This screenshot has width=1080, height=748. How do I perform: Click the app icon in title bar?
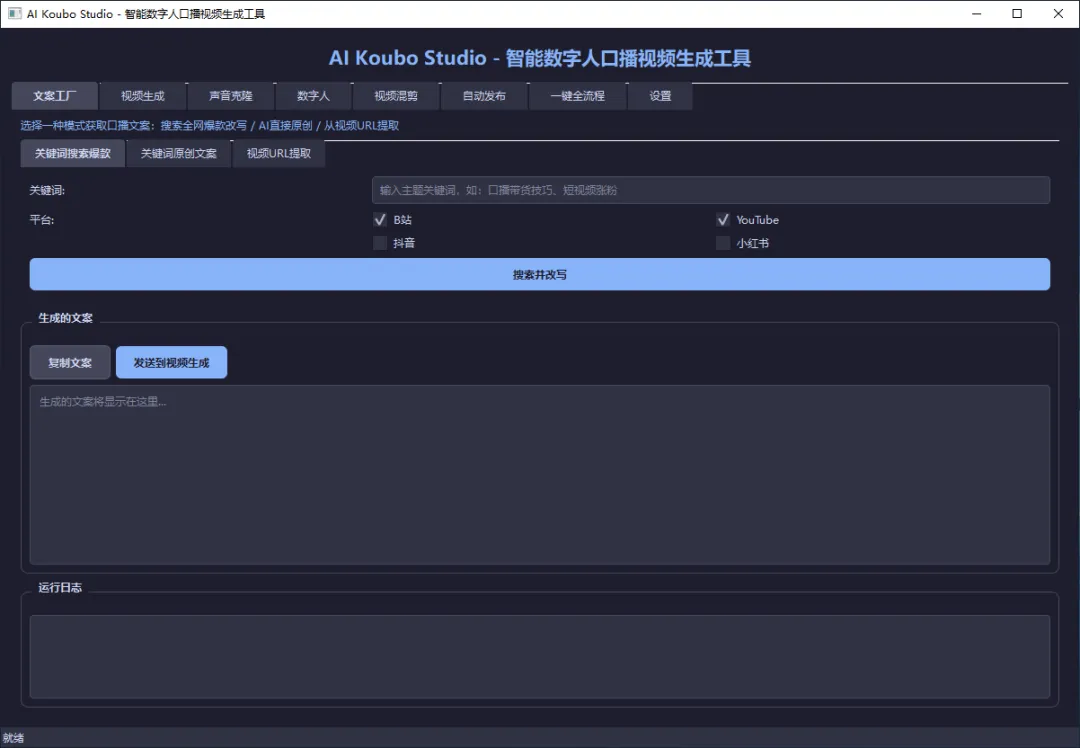[14, 14]
